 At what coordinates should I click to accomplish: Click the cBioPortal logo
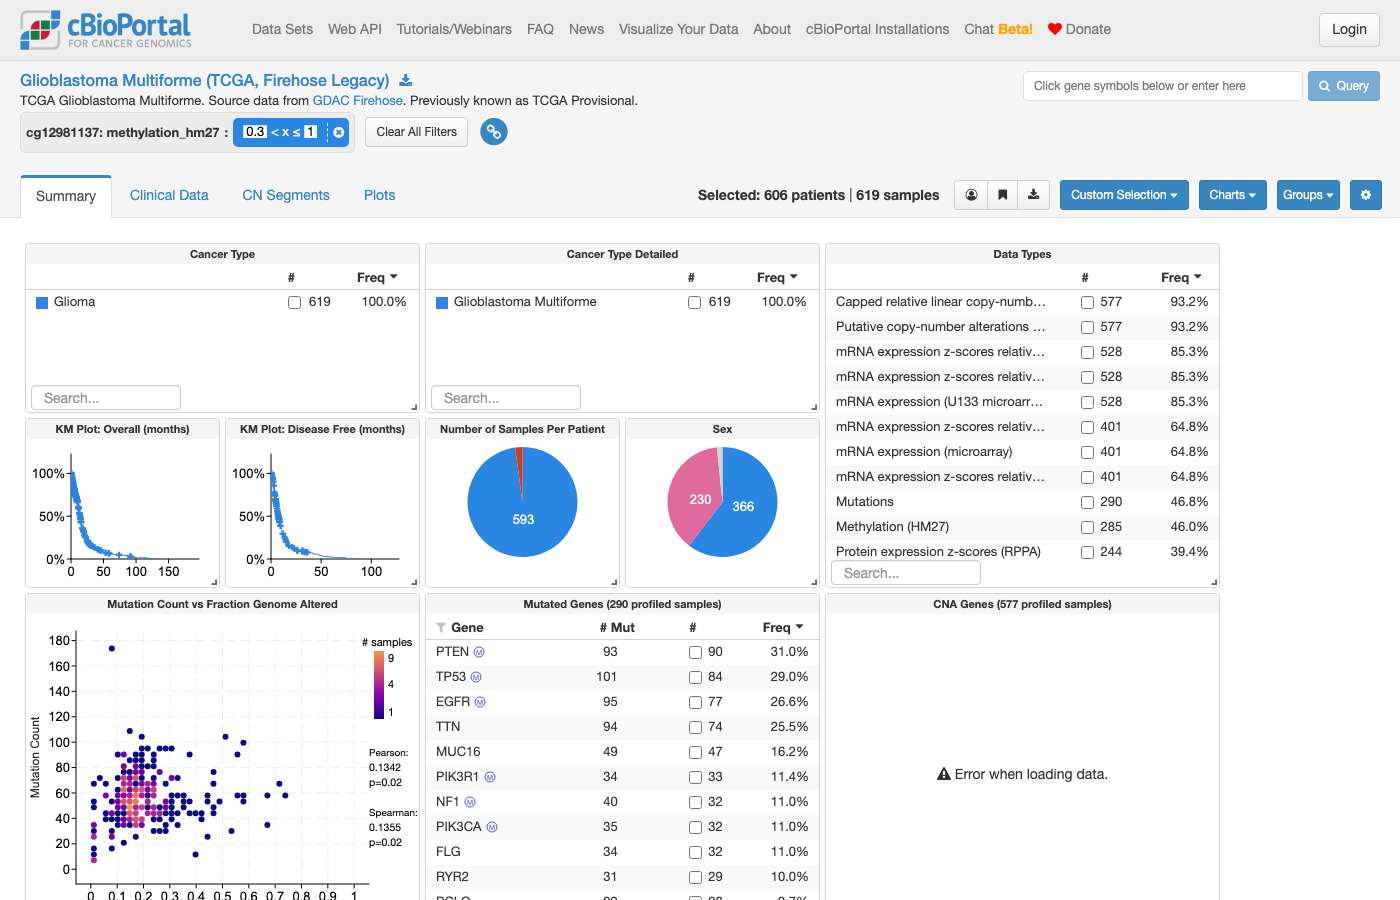(106, 30)
